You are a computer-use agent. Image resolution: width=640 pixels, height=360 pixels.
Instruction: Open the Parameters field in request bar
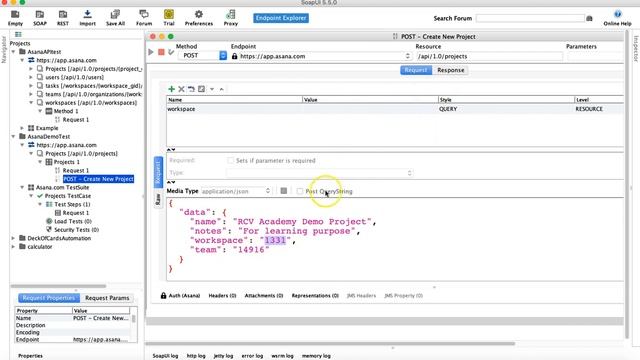click(595, 56)
